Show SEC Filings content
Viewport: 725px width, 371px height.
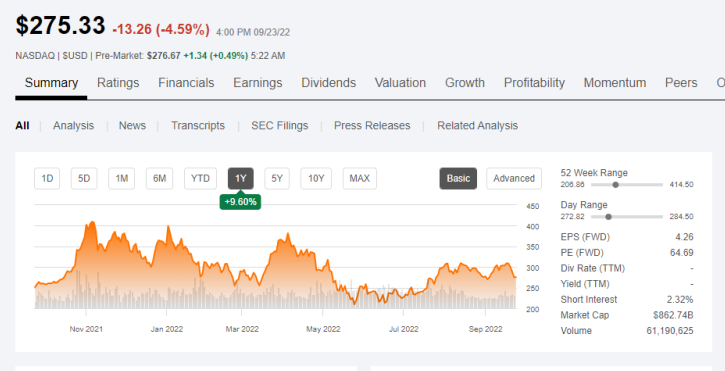[279, 125]
